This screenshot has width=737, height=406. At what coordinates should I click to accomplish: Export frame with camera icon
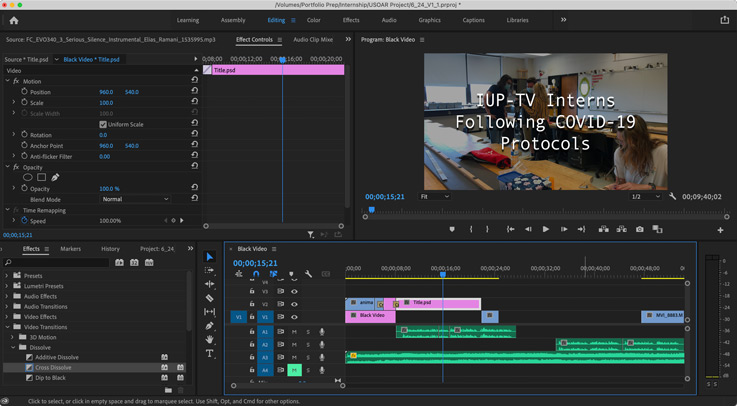(640, 229)
